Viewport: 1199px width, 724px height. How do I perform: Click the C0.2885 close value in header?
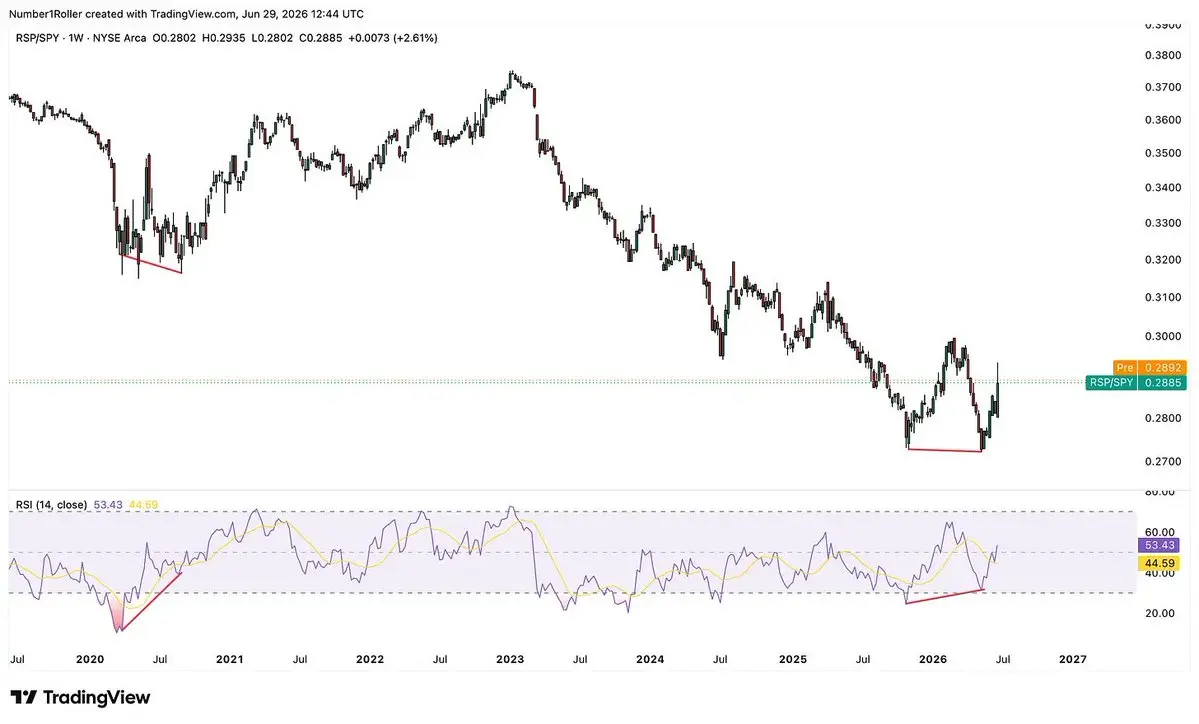[320, 37]
